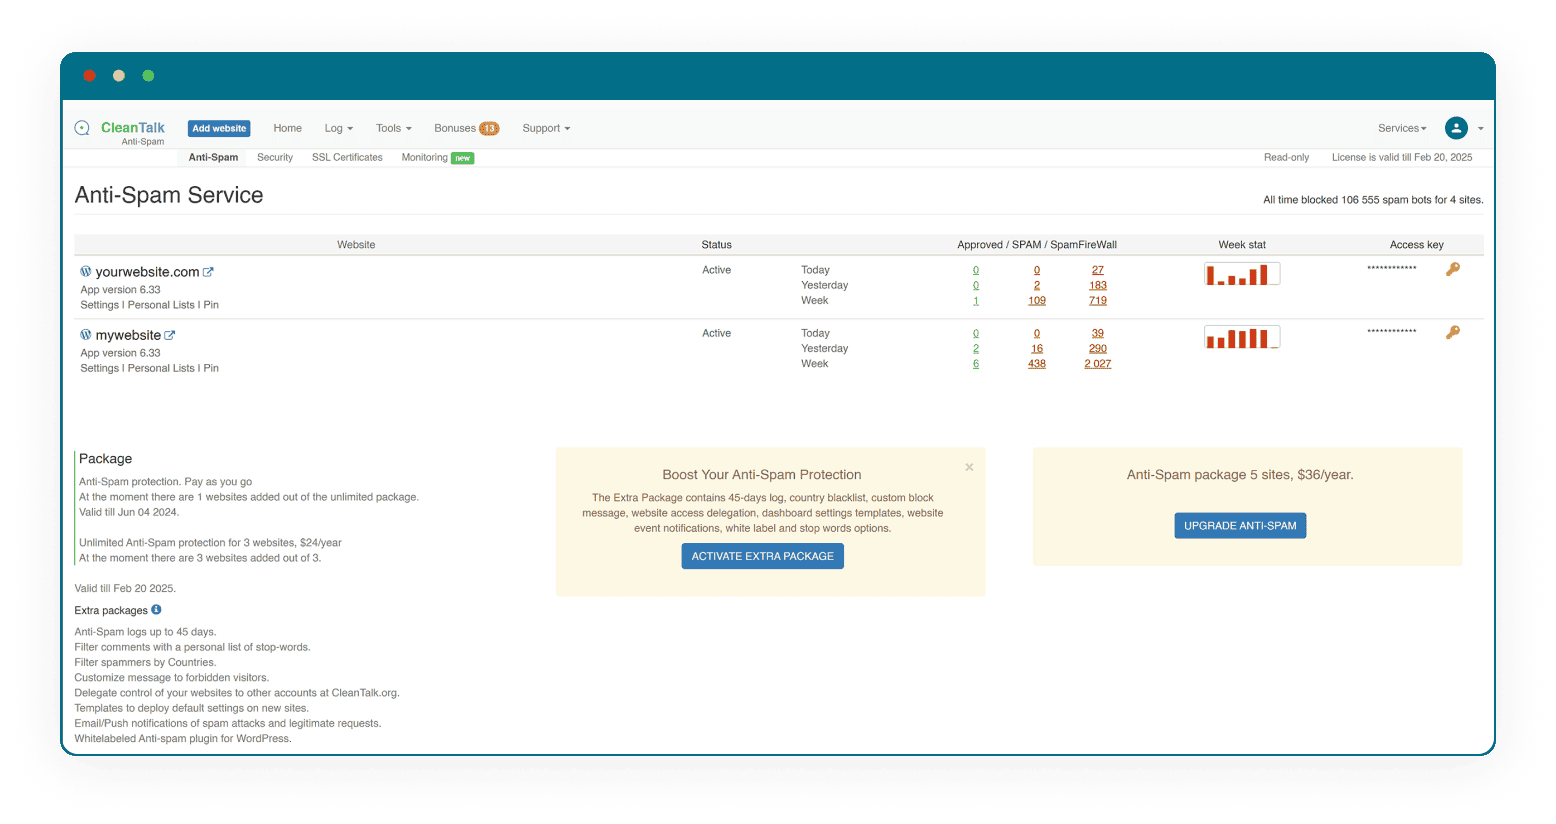Click the WordPress icon beside yourwebsite.com
The height and width of the screenshot is (824, 1556).
click(x=86, y=271)
